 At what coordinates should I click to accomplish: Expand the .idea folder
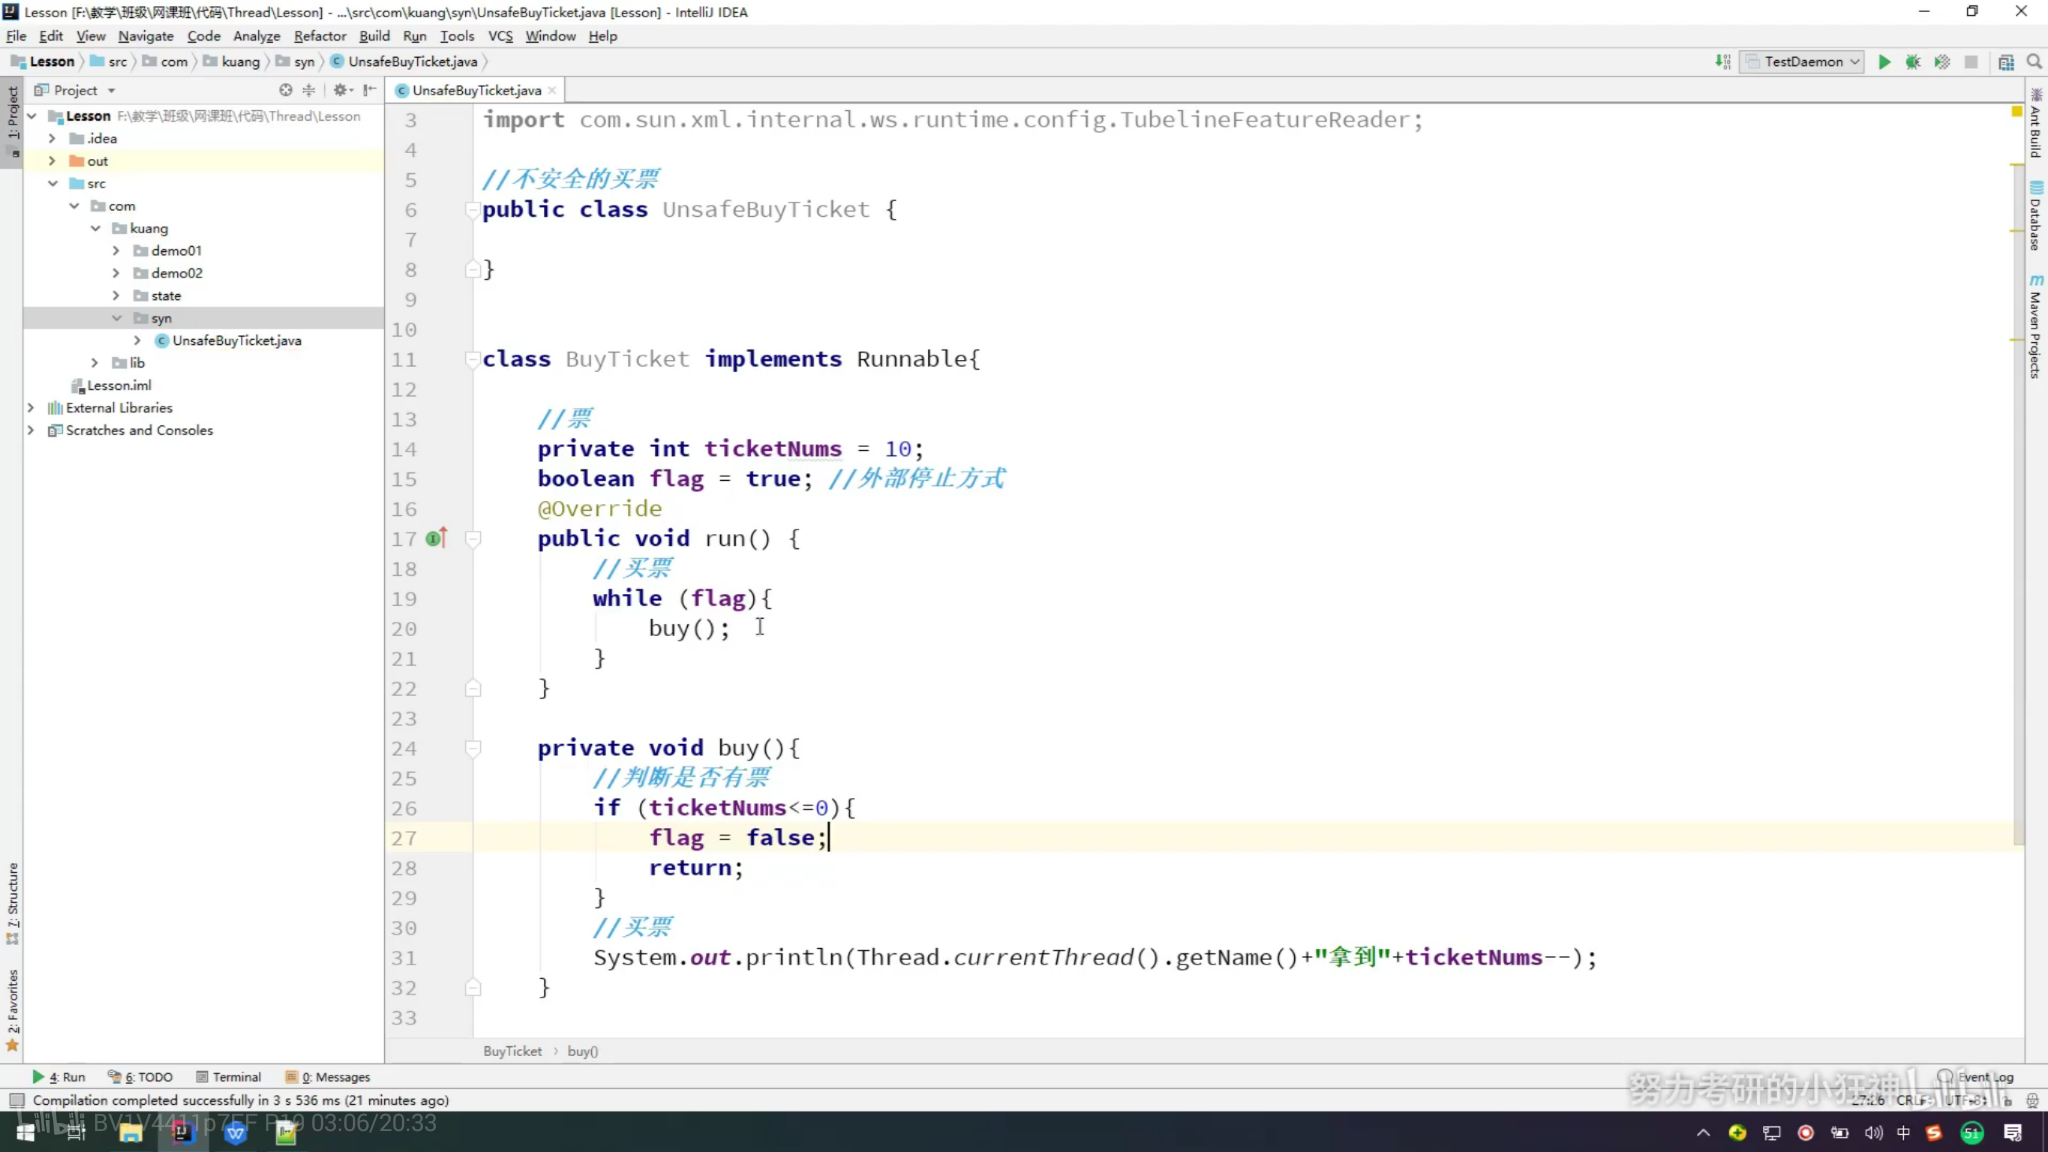click(x=53, y=139)
